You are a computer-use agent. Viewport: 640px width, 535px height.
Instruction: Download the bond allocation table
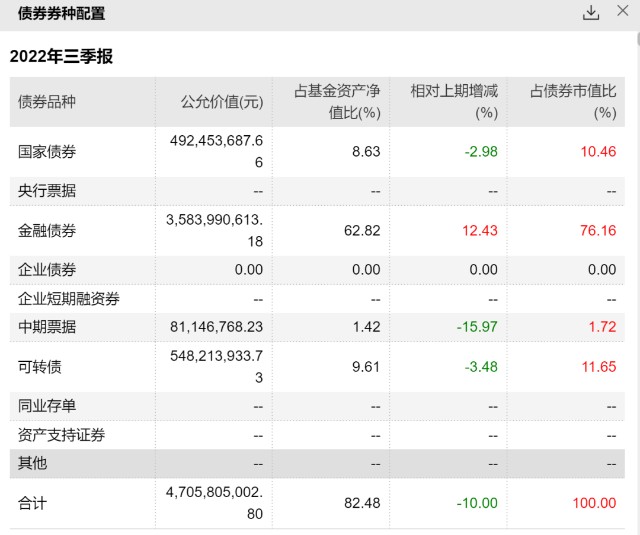point(591,13)
